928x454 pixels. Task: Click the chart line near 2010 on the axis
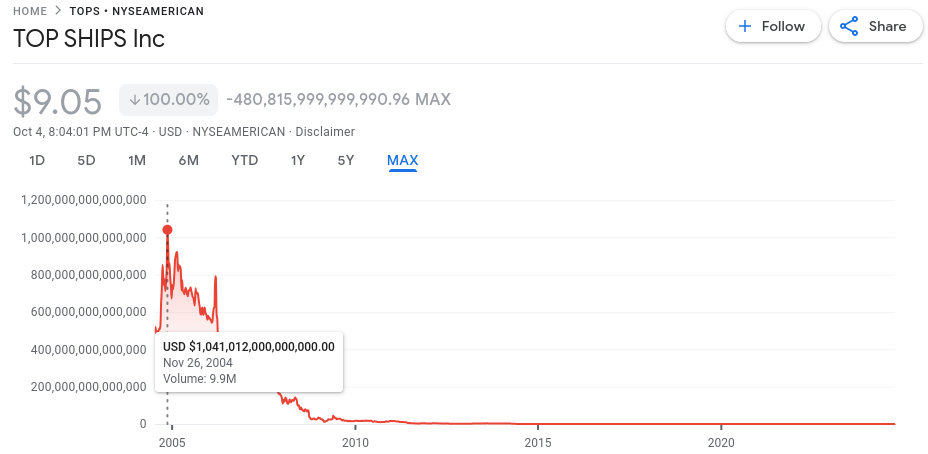tap(355, 421)
